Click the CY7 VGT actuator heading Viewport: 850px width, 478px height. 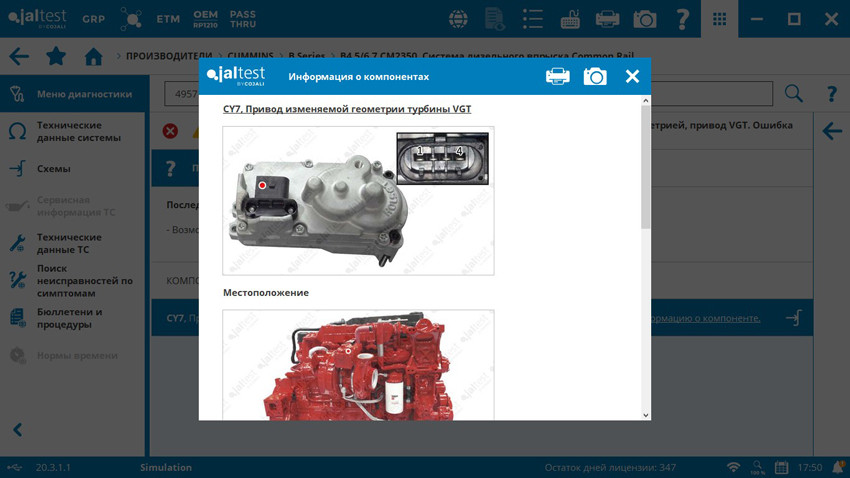[347, 109]
